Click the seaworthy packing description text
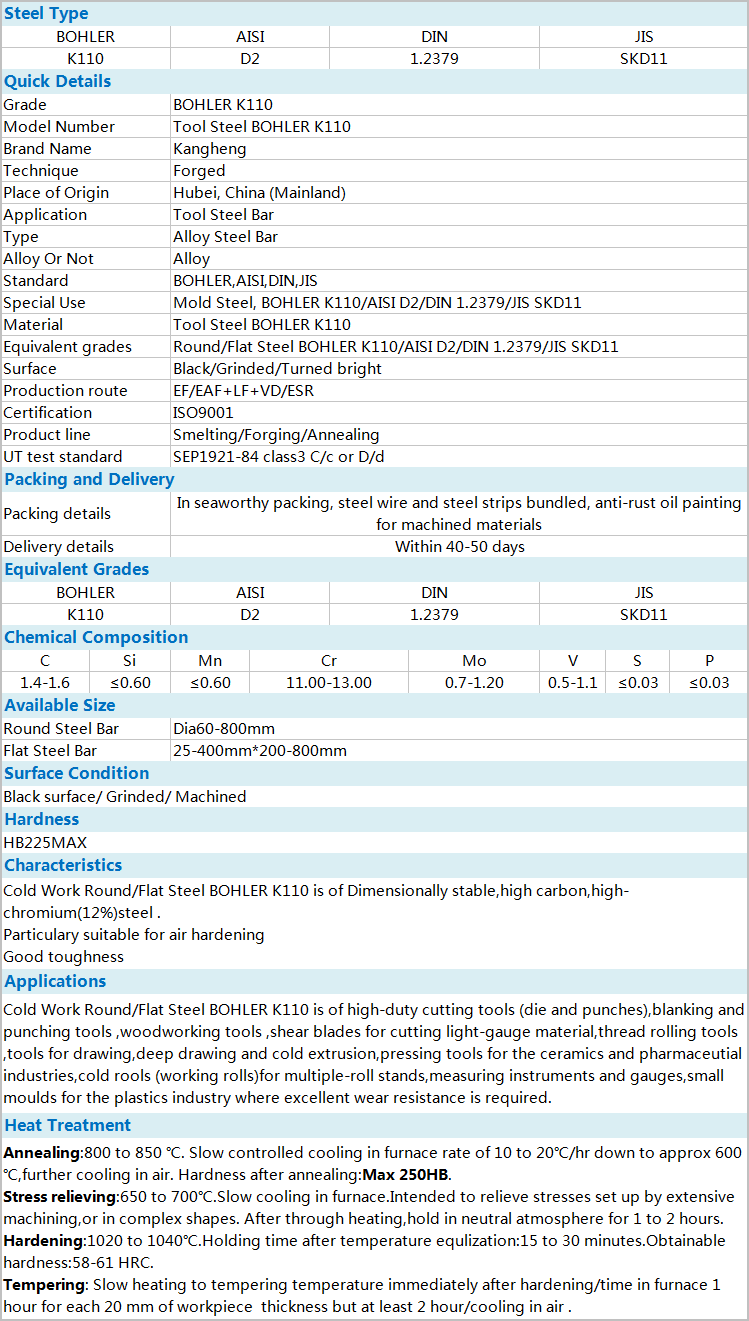 tap(459, 513)
